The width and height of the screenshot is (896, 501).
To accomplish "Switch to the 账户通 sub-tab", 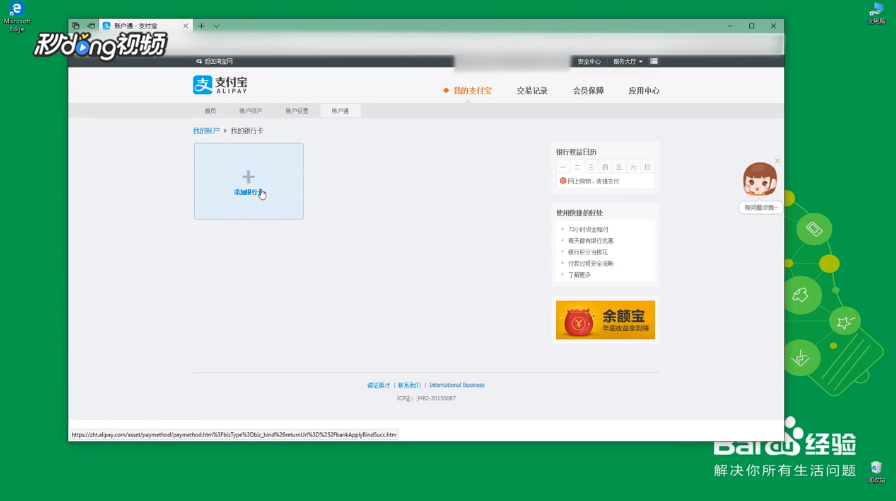I will tap(340, 111).
